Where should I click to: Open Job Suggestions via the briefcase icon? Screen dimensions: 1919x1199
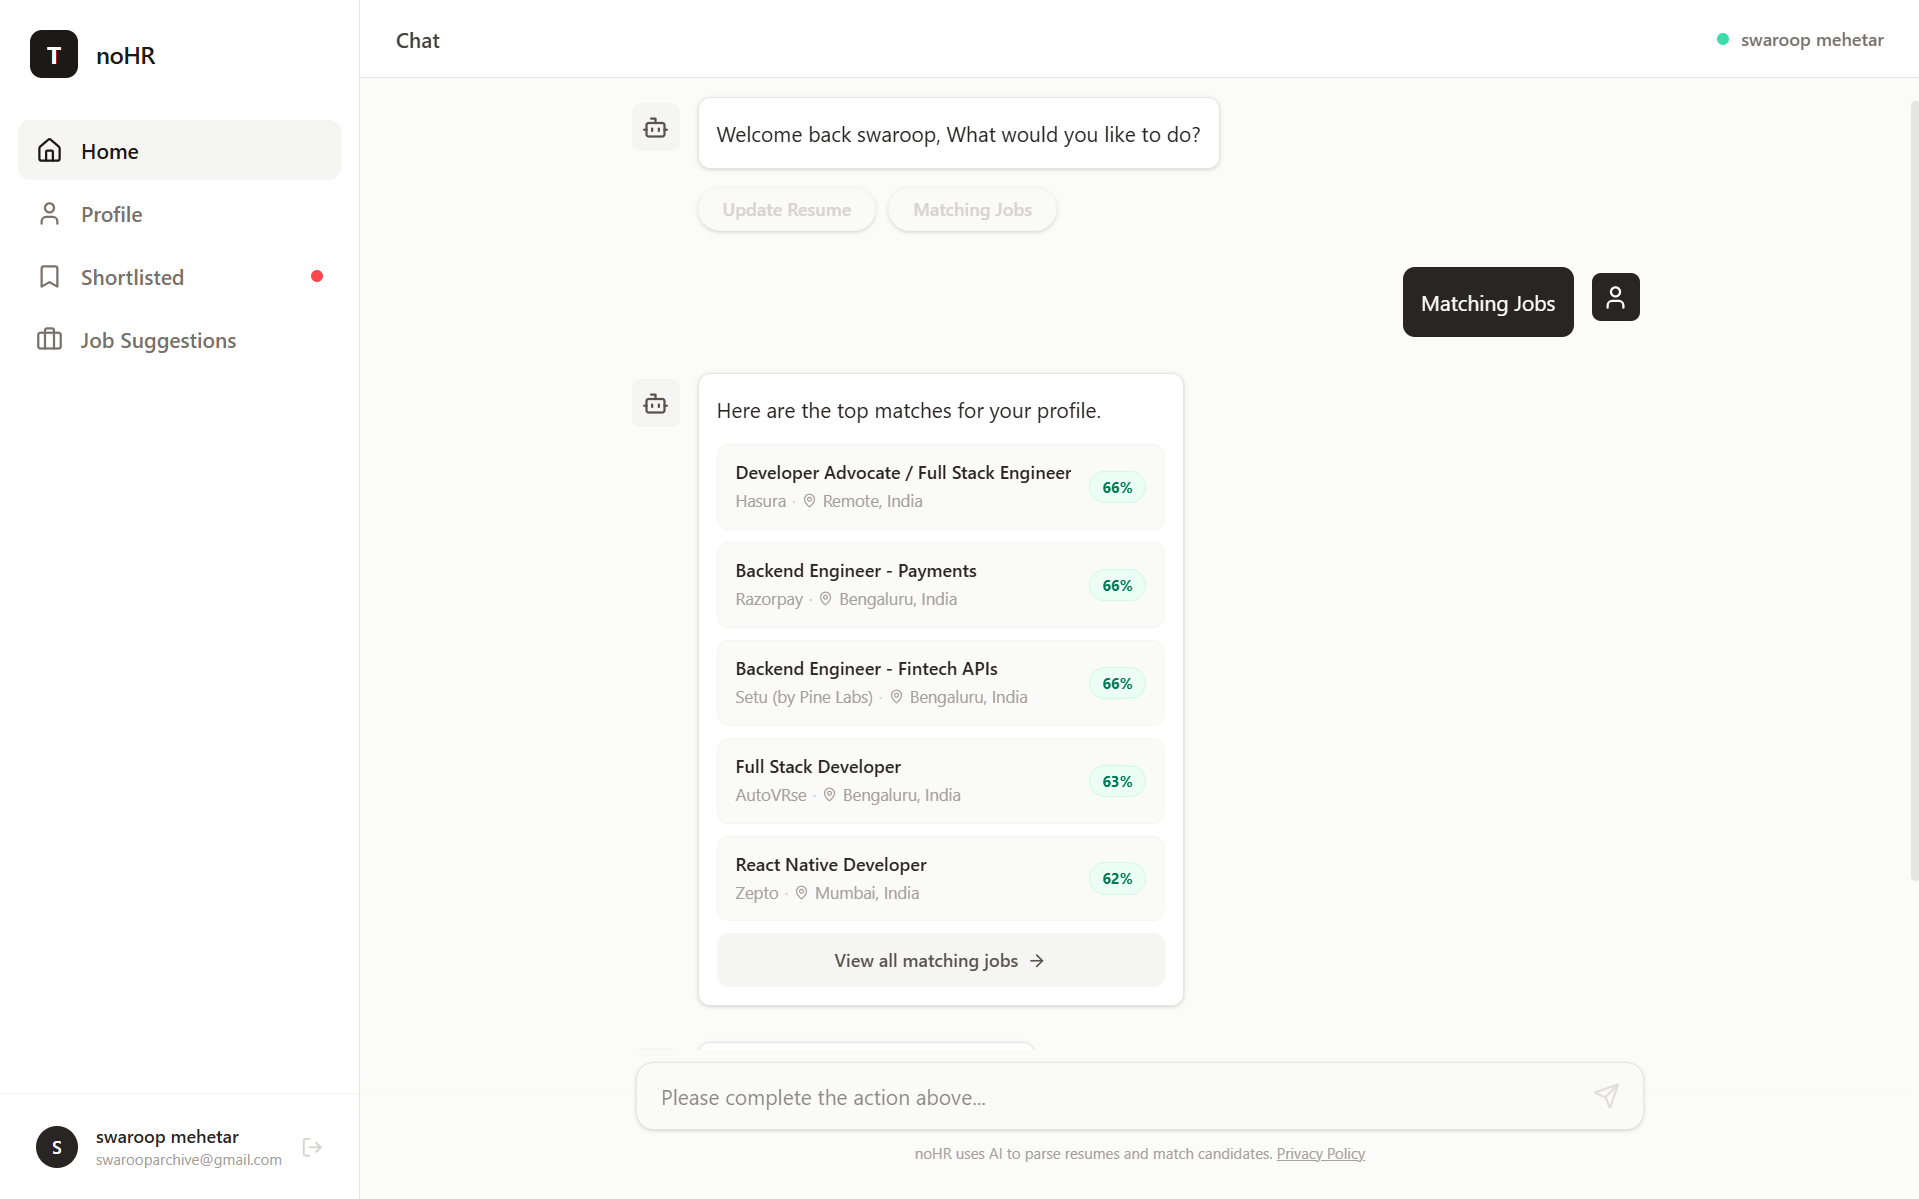click(50, 339)
